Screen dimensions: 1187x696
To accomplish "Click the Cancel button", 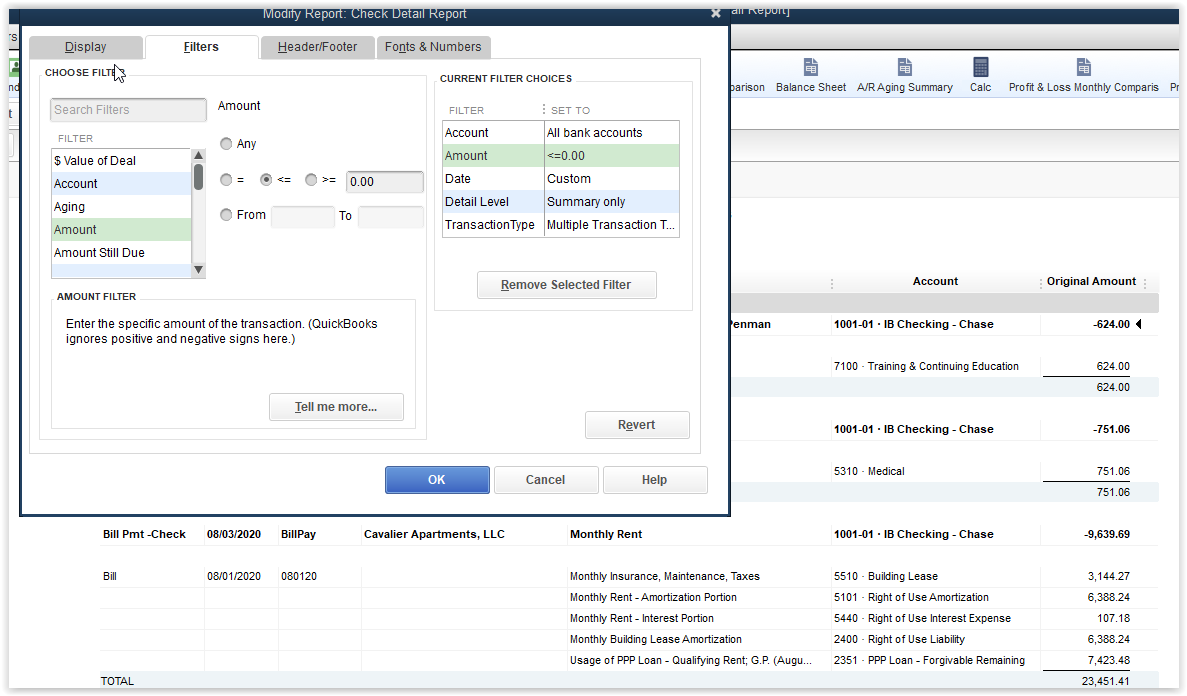I will coord(546,479).
